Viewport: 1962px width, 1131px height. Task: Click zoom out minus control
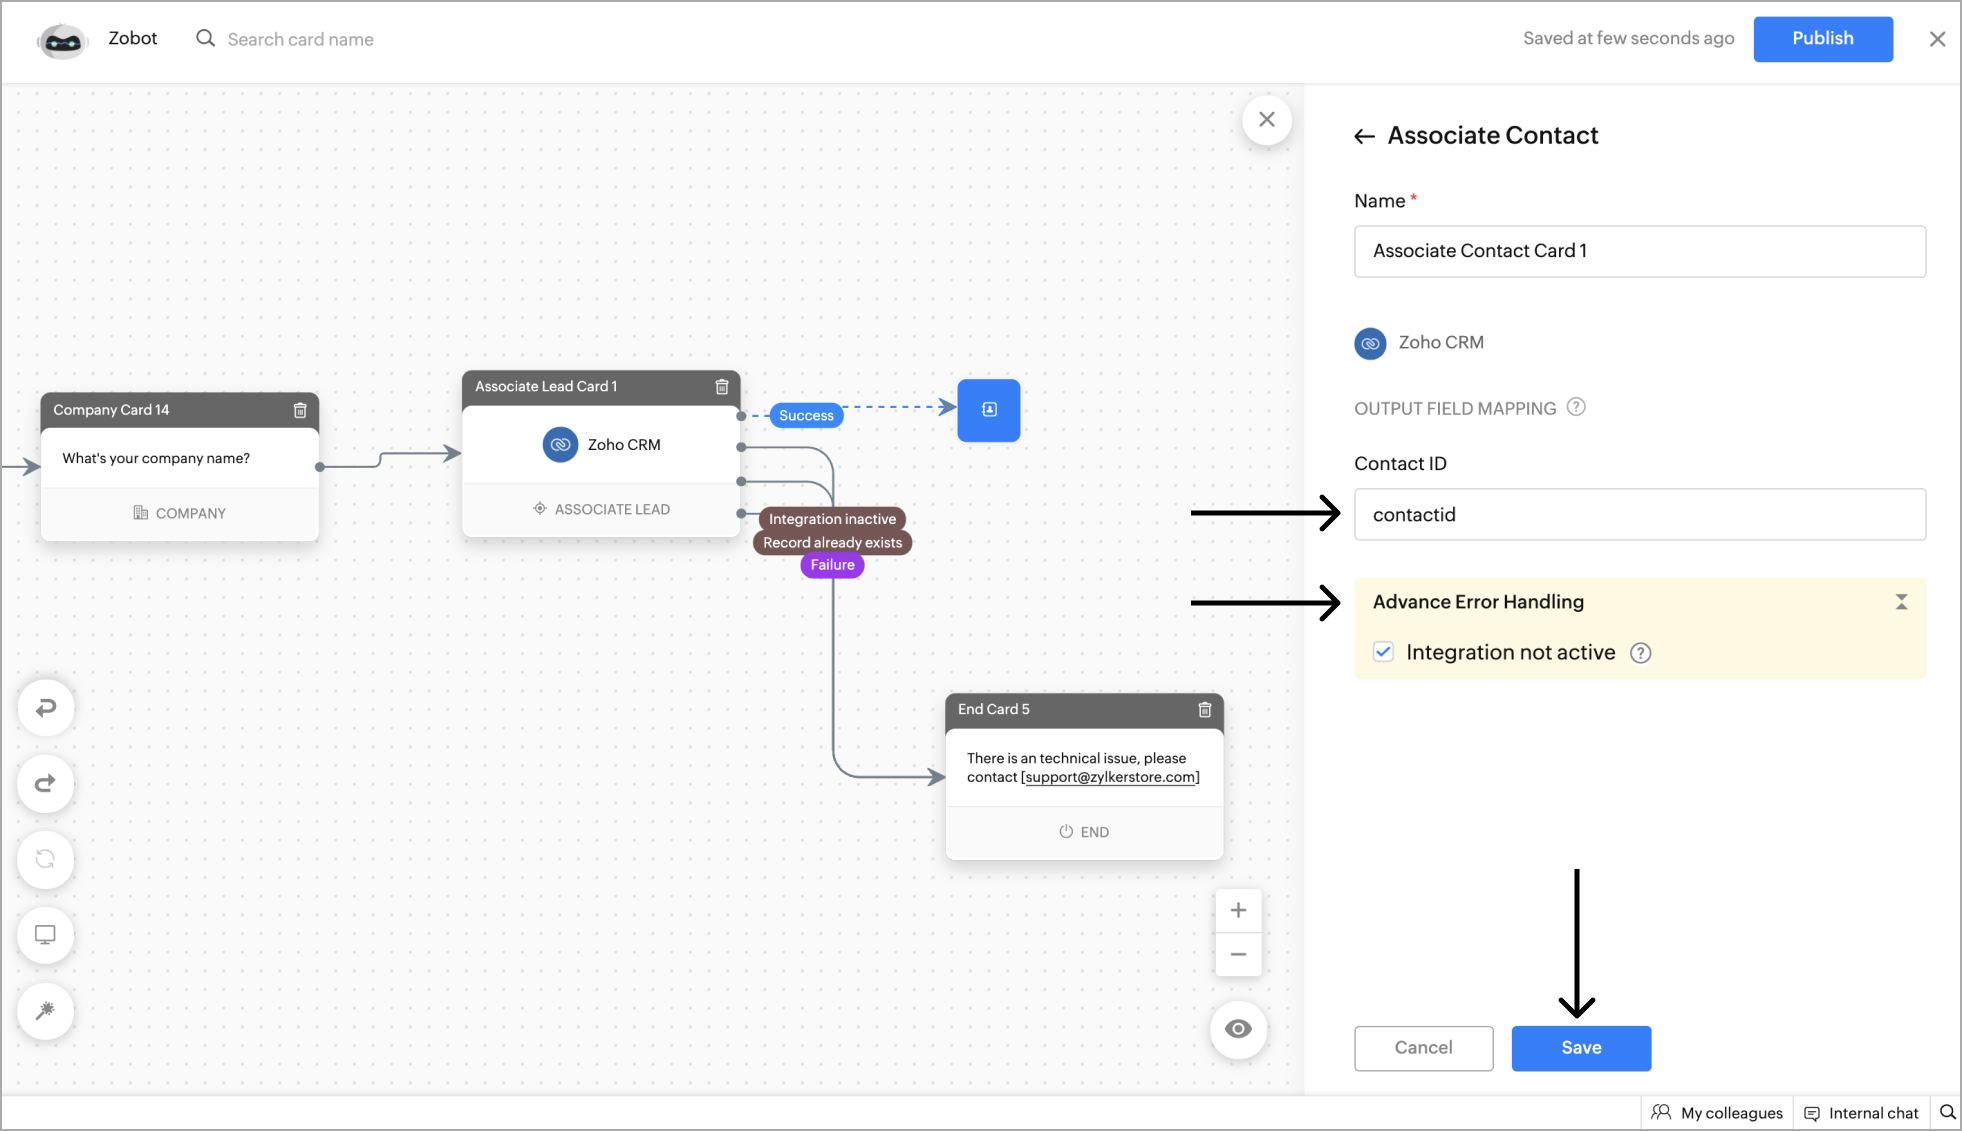(1238, 955)
